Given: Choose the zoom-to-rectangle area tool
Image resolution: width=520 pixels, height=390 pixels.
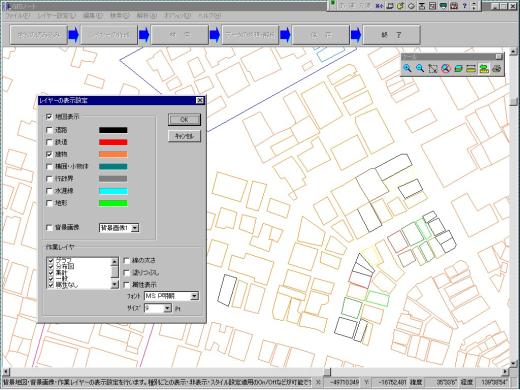Looking at the screenshot, I should tap(433, 69).
